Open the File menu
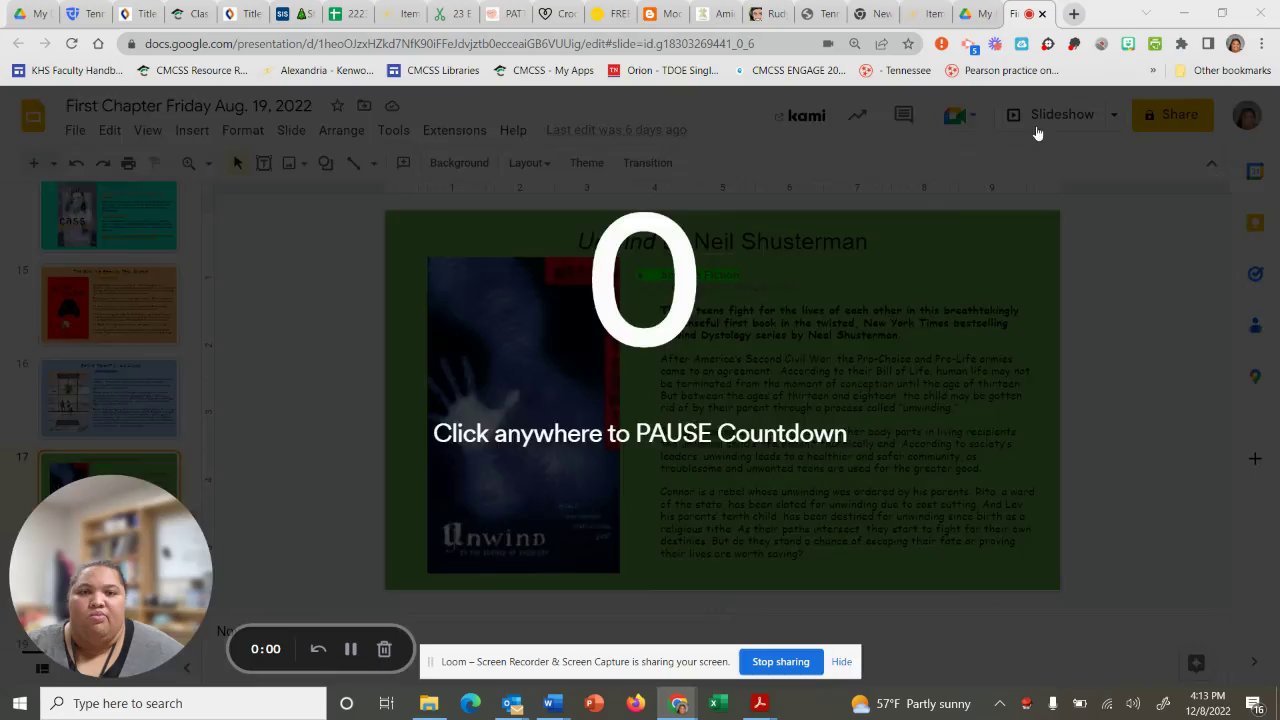This screenshot has height=720, width=1280. (75, 130)
